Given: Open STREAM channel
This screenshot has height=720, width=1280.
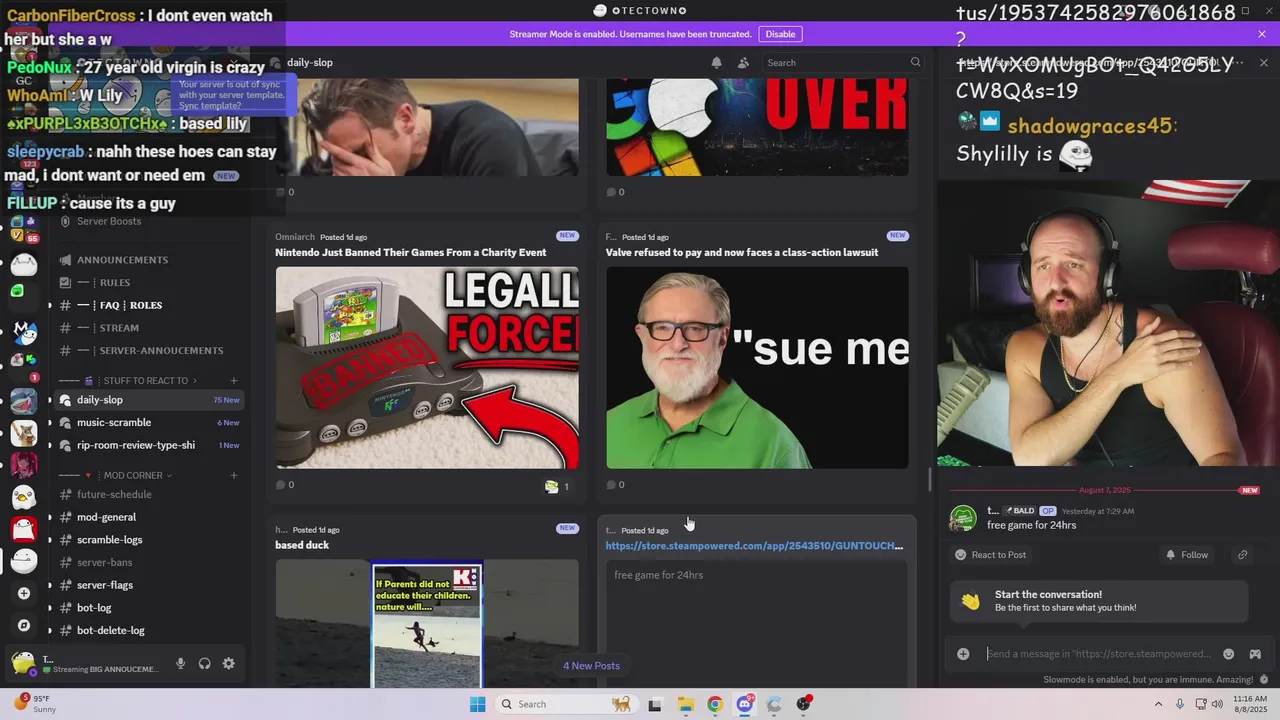Looking at the screenshot, I should click(150, 327).
